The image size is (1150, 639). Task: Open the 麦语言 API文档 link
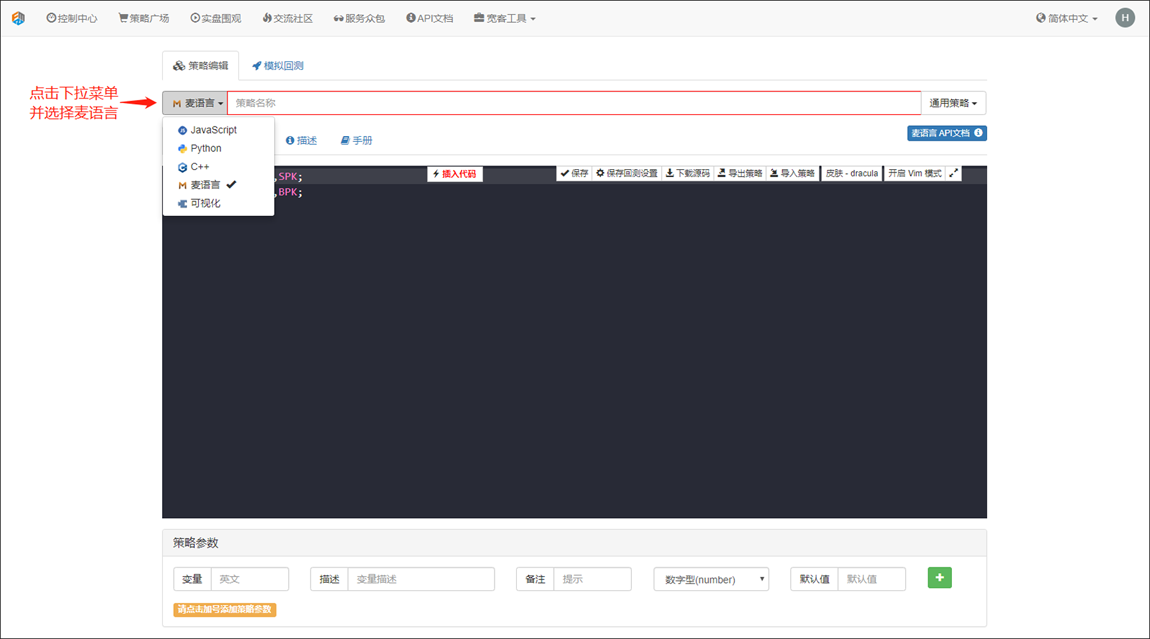946,133
